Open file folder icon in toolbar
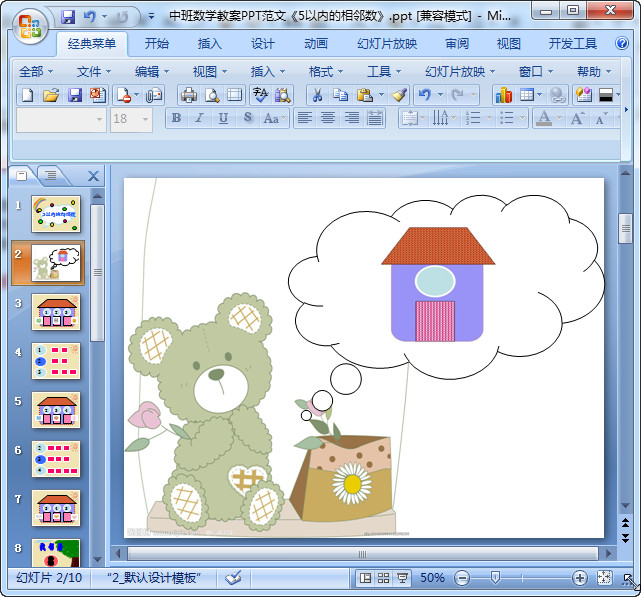Image resolution: width=641 pixels, height=597 pixels. 51,95
